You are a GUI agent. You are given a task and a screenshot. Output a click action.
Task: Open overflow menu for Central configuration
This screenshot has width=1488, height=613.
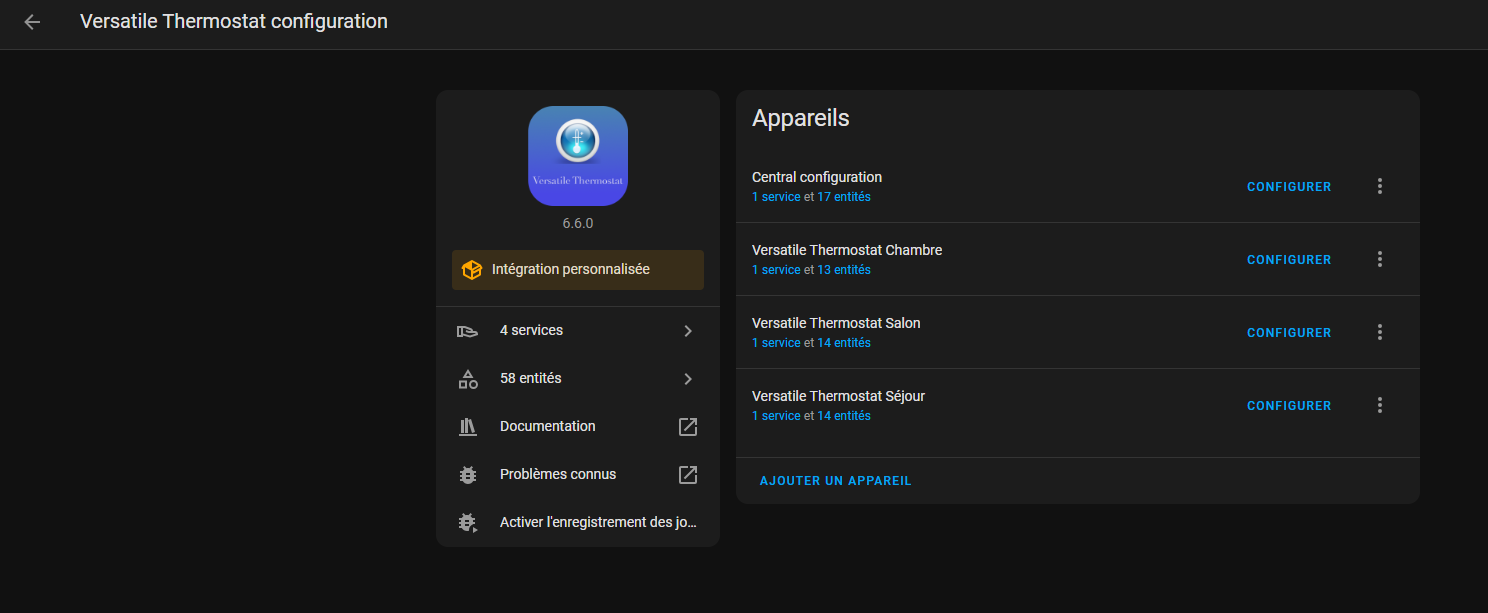(1380, 186)
